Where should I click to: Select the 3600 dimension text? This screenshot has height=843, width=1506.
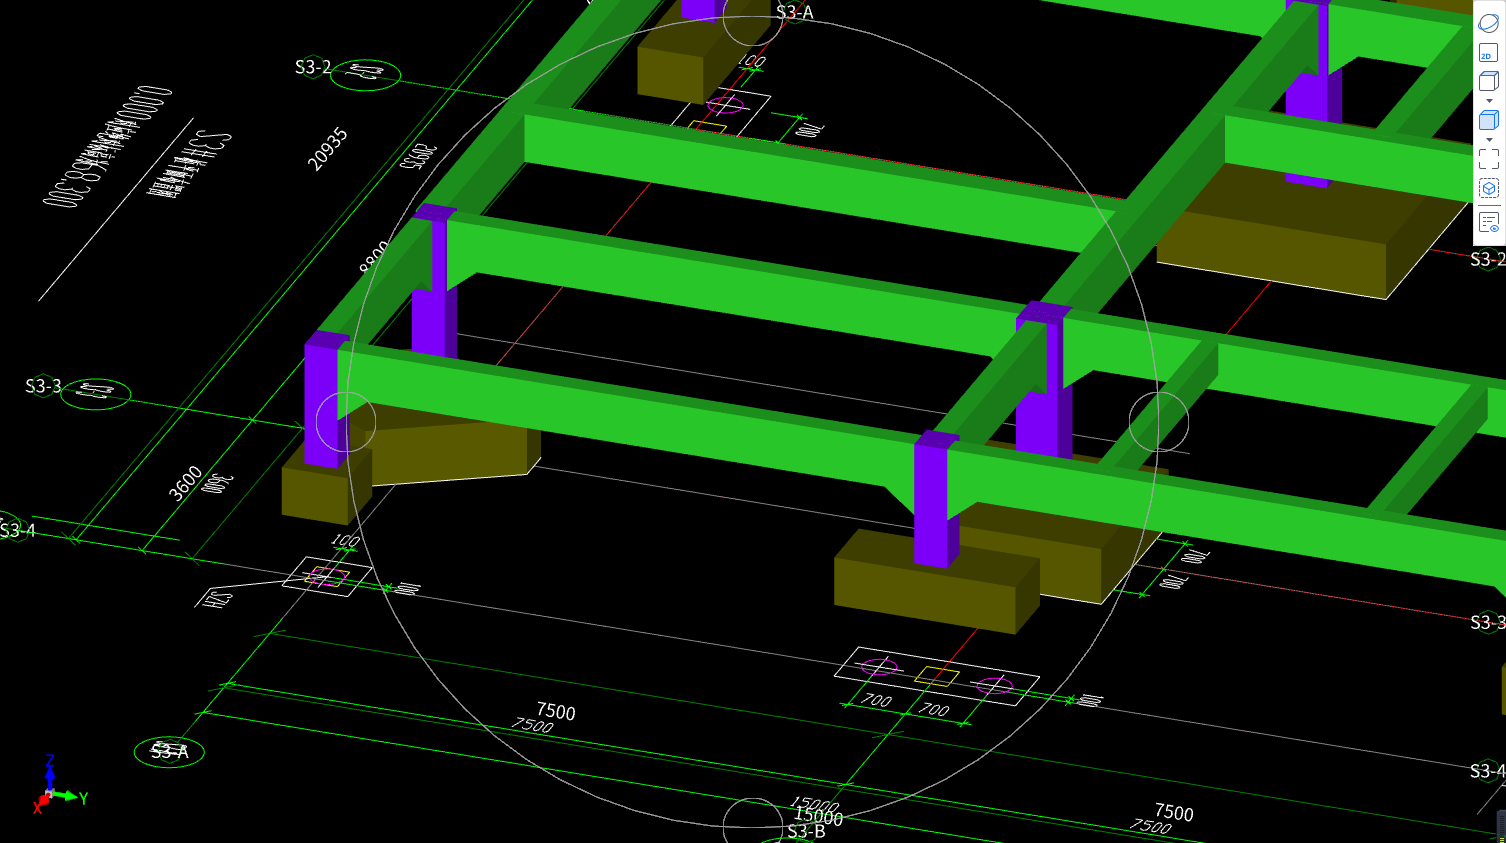pyautogui.click(x=186, y=483)
